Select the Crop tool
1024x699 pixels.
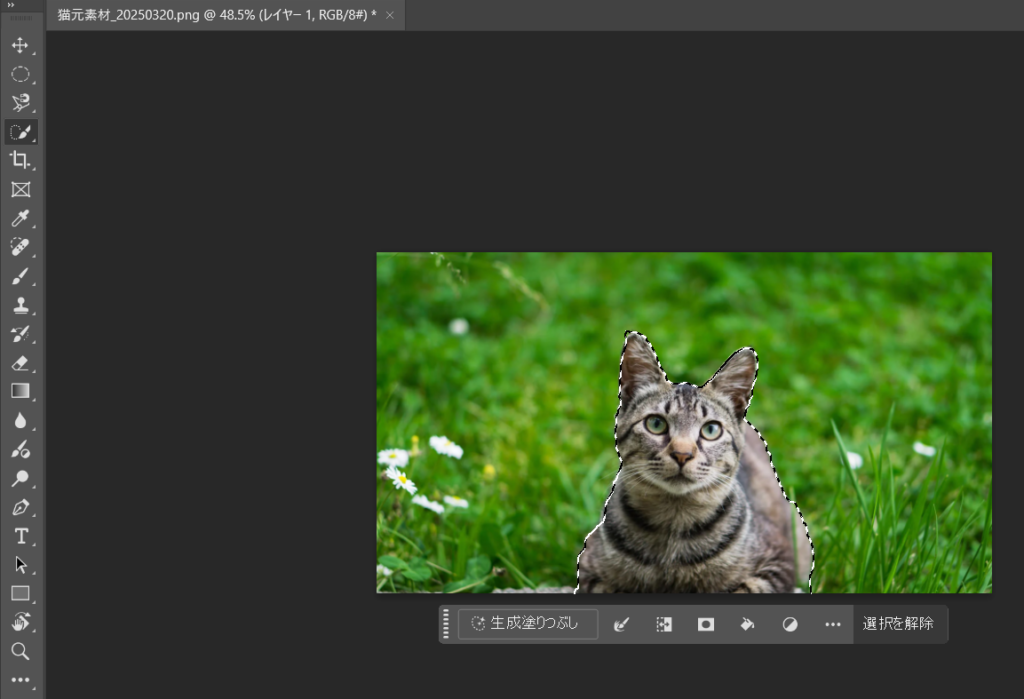tap(20, 160)
